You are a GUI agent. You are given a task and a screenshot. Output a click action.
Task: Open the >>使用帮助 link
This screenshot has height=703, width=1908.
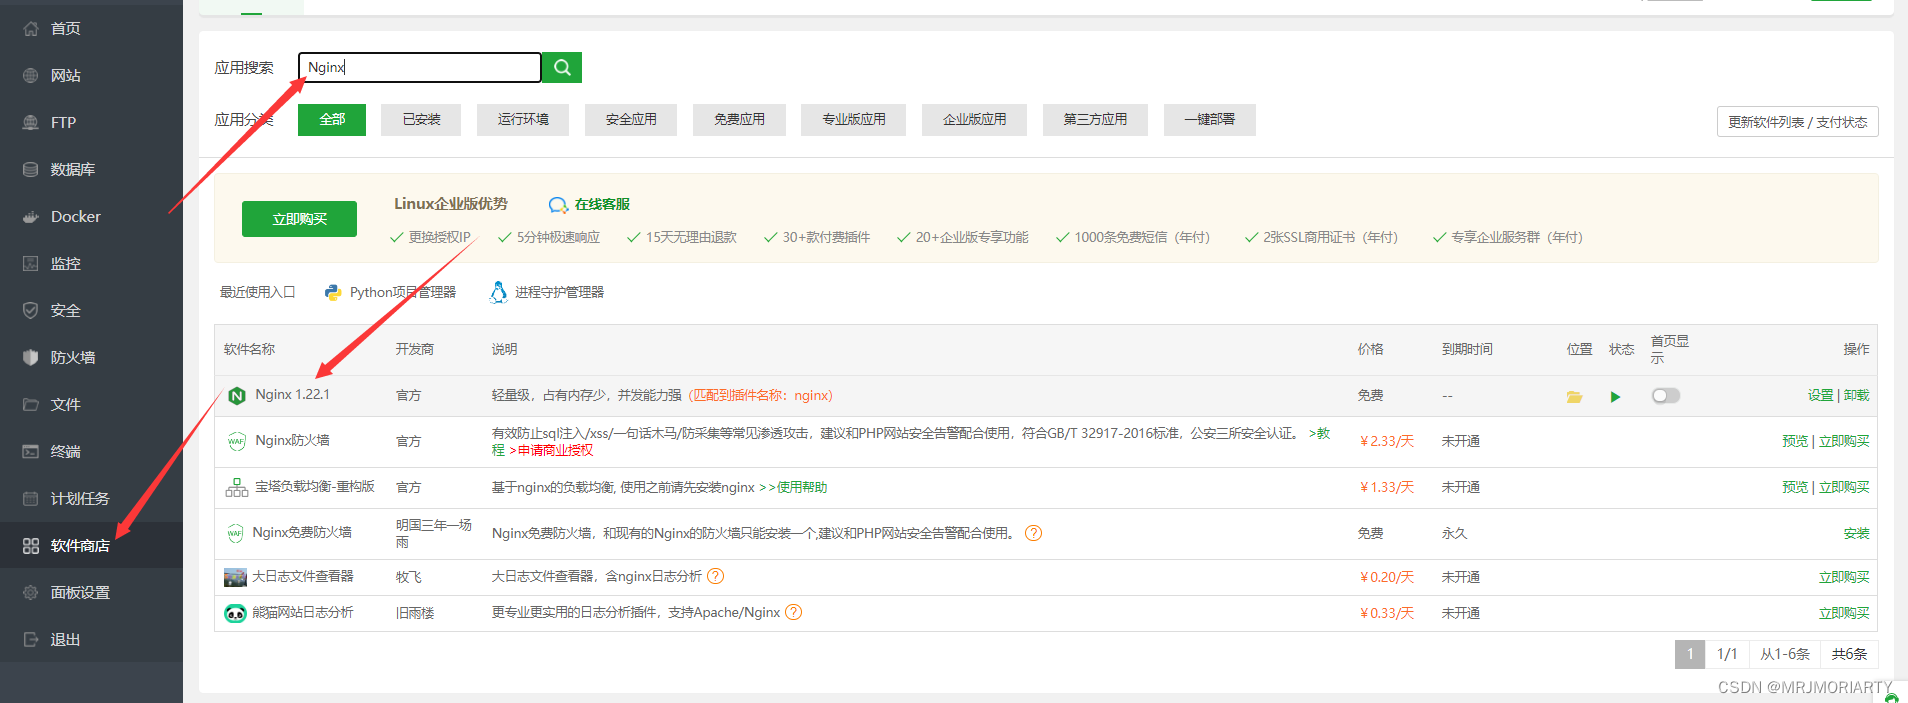pyautogui.click(x=793, y=488)
